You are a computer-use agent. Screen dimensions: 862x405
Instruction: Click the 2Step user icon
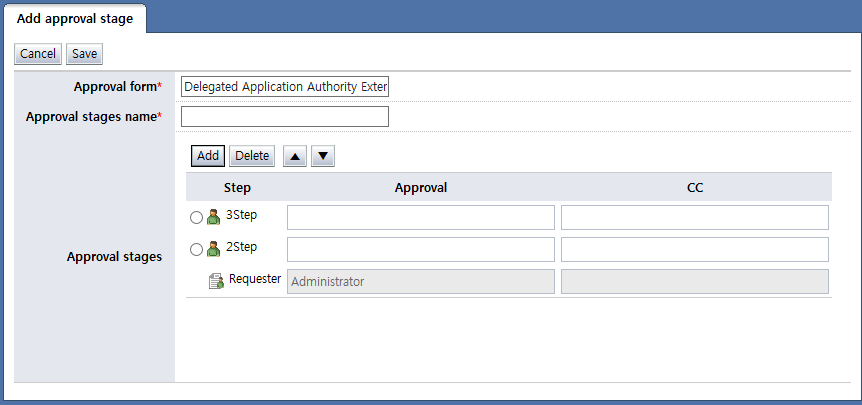click(213, 250)
